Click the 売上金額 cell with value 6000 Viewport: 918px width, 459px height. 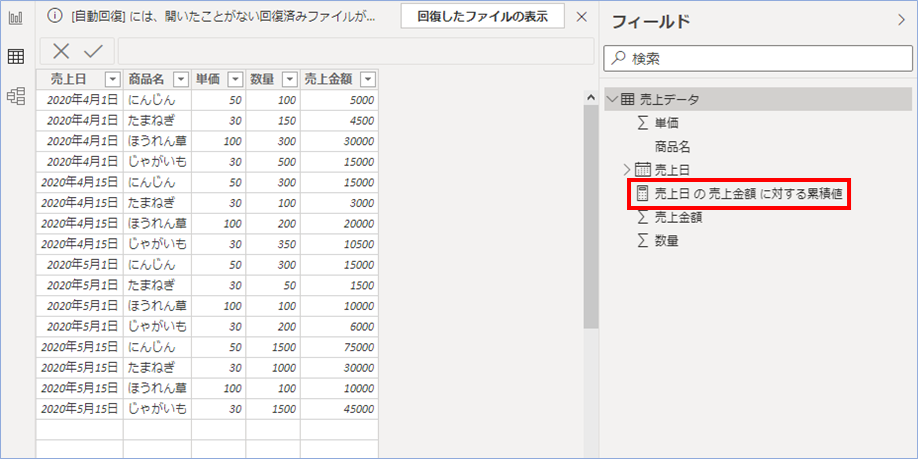(x=340, y=326)
